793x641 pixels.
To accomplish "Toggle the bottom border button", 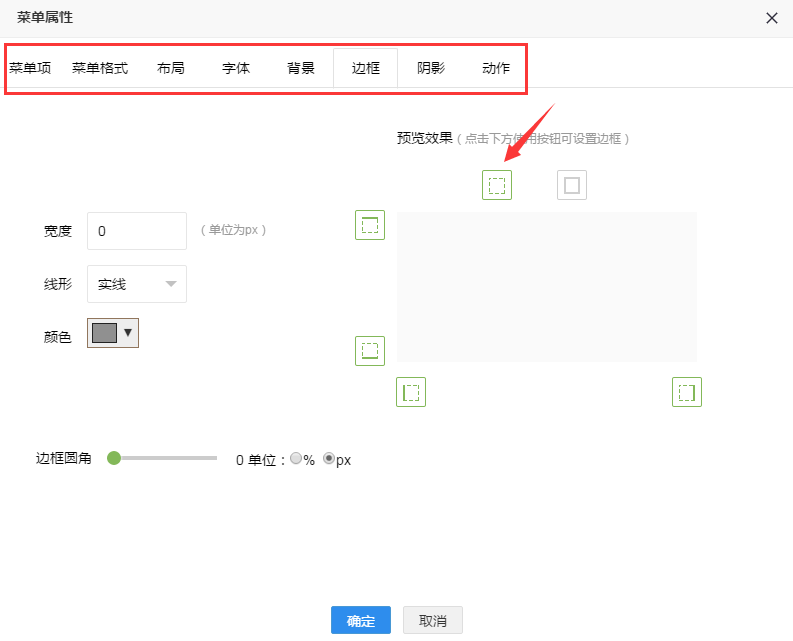I will [x=370, y=351].
